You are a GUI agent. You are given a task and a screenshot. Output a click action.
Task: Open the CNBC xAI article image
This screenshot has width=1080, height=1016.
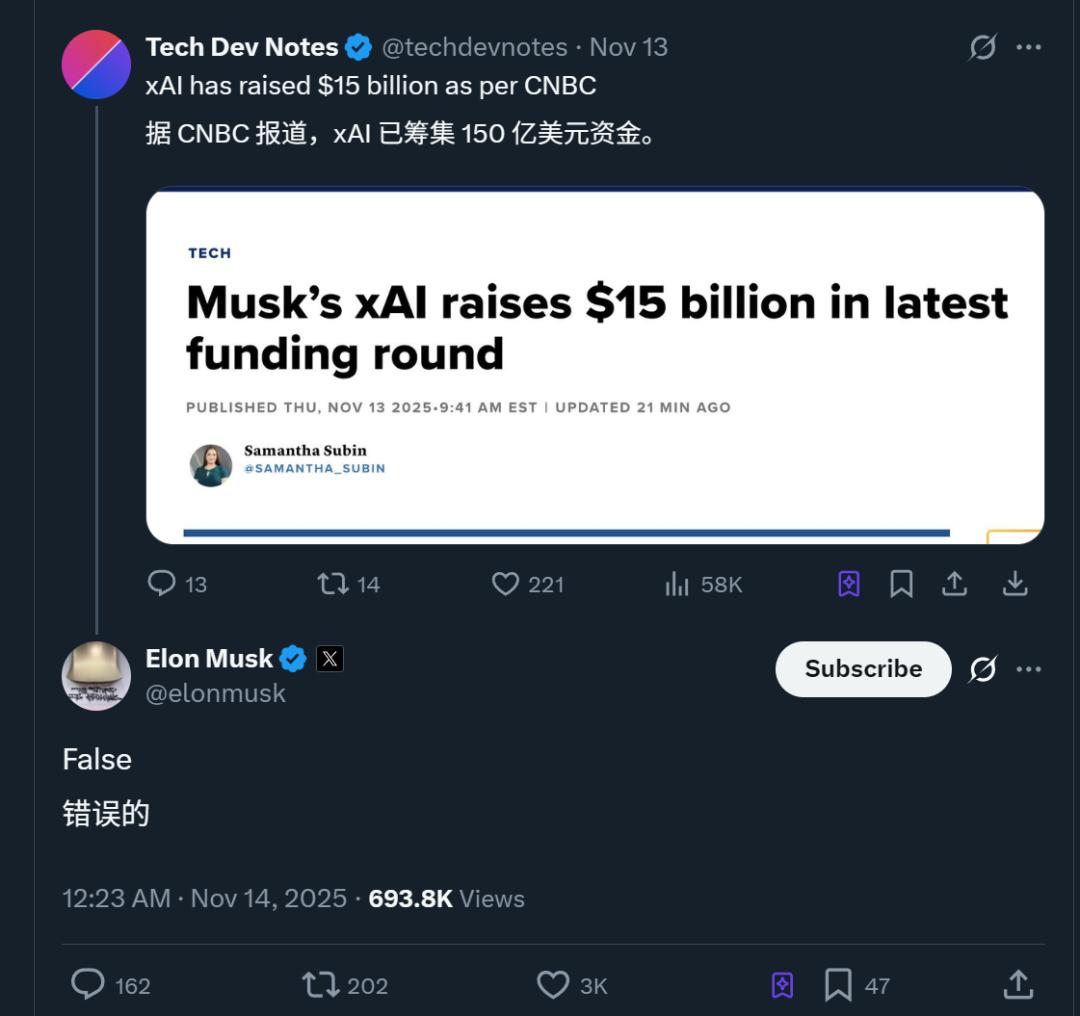pos(595,366)
